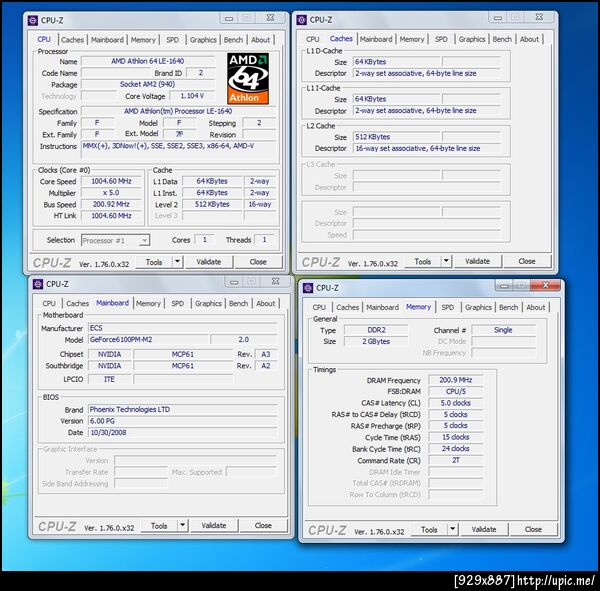Click the motherboard model 'GeForce6100PM-M2'

point(148,339)
